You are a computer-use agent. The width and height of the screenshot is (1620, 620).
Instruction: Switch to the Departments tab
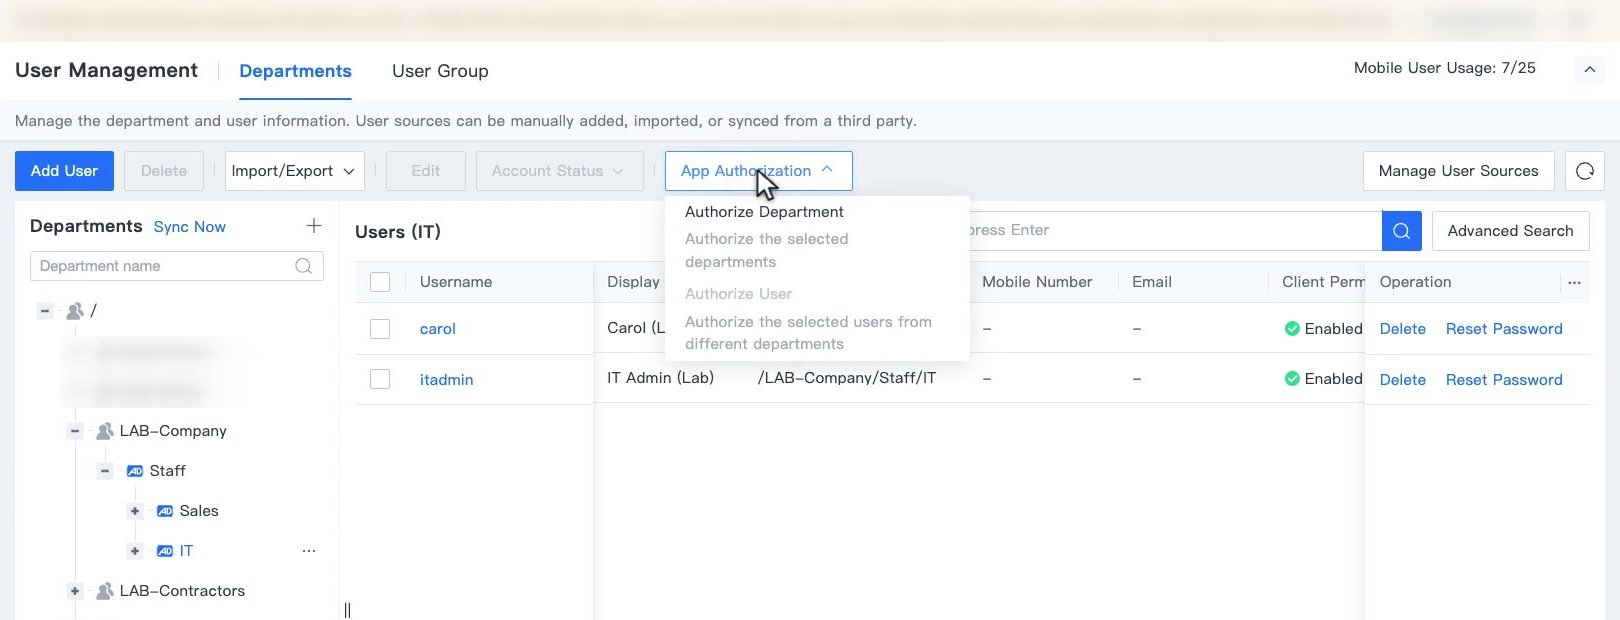295,71
